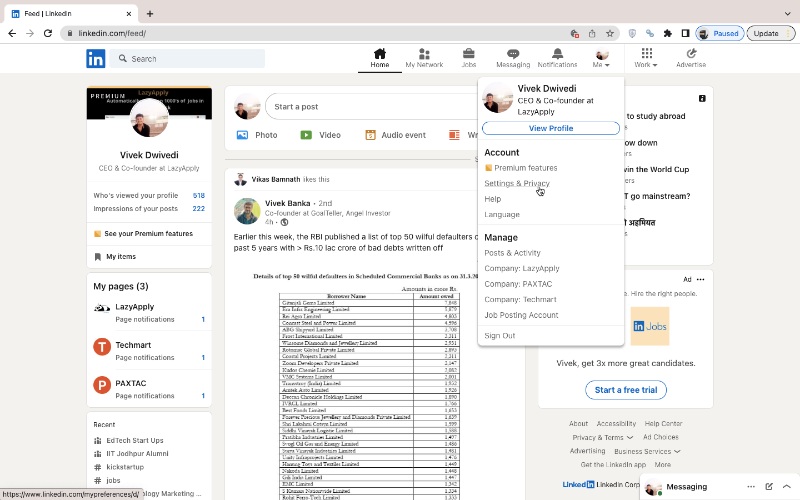Open the Jobs briefcase icon
This screenshot has height=500, width=800.
(468, 54)
